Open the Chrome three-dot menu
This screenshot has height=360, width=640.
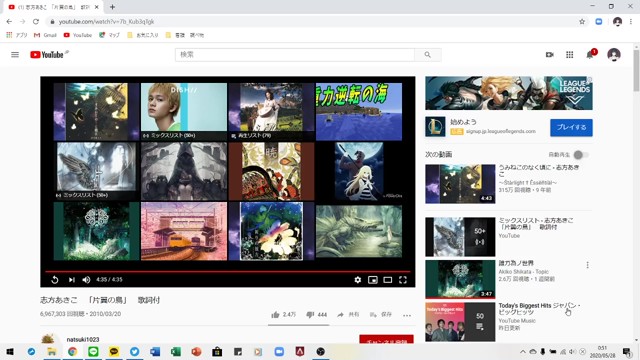631,22
